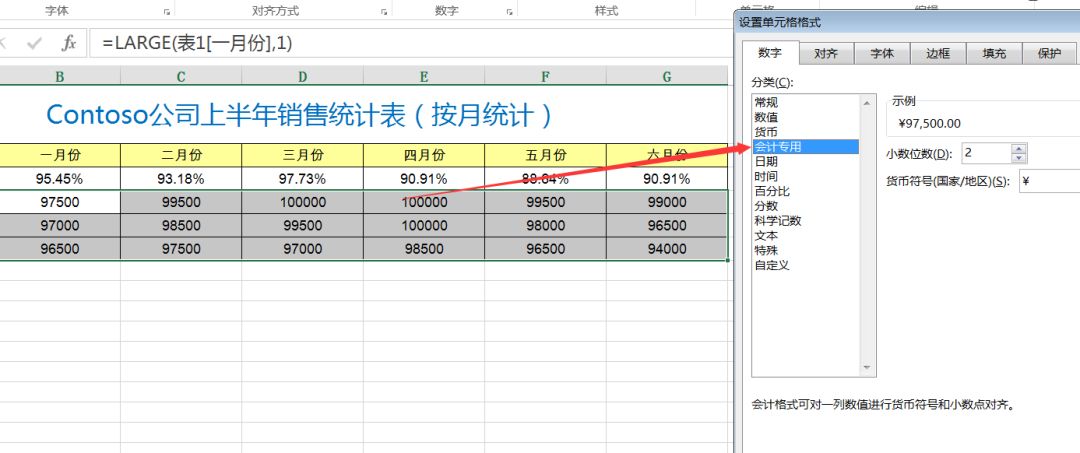Confirm formula with the checkmark icon
The height and width of the screenshot is (453, 1080).
tap(34, 43)
